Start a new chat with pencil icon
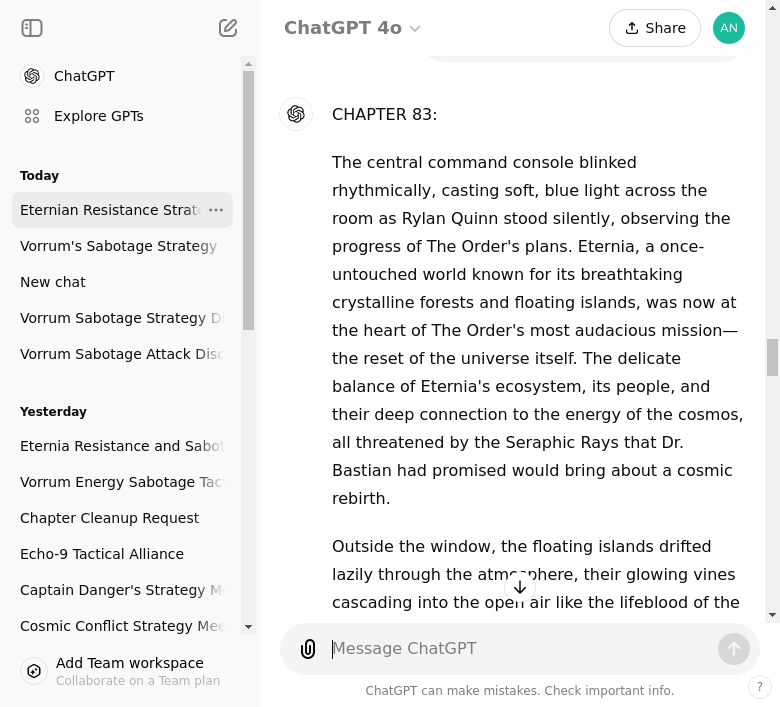The image size is (780, 707). point(228,28)
